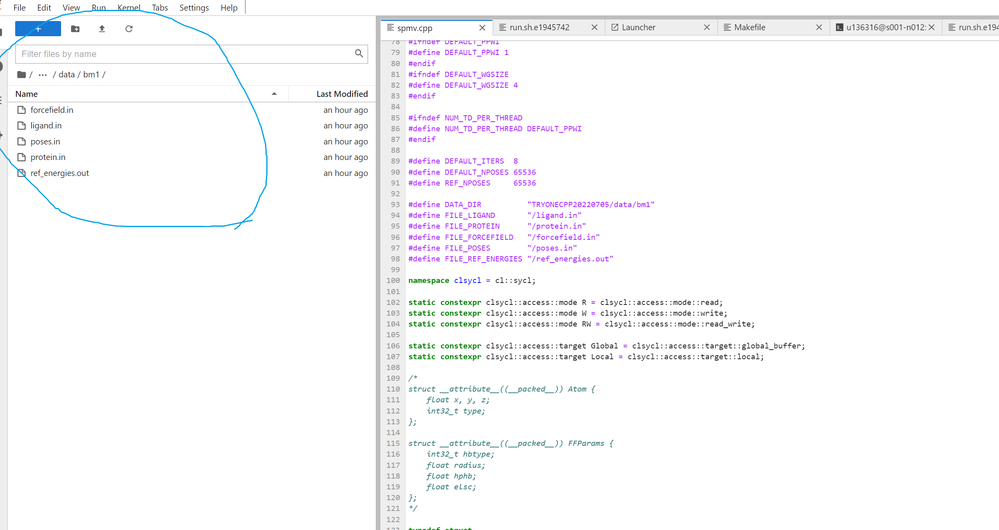The image size is (999, 530).
Task: Sort files by Last Modified column
Action: 342,94
